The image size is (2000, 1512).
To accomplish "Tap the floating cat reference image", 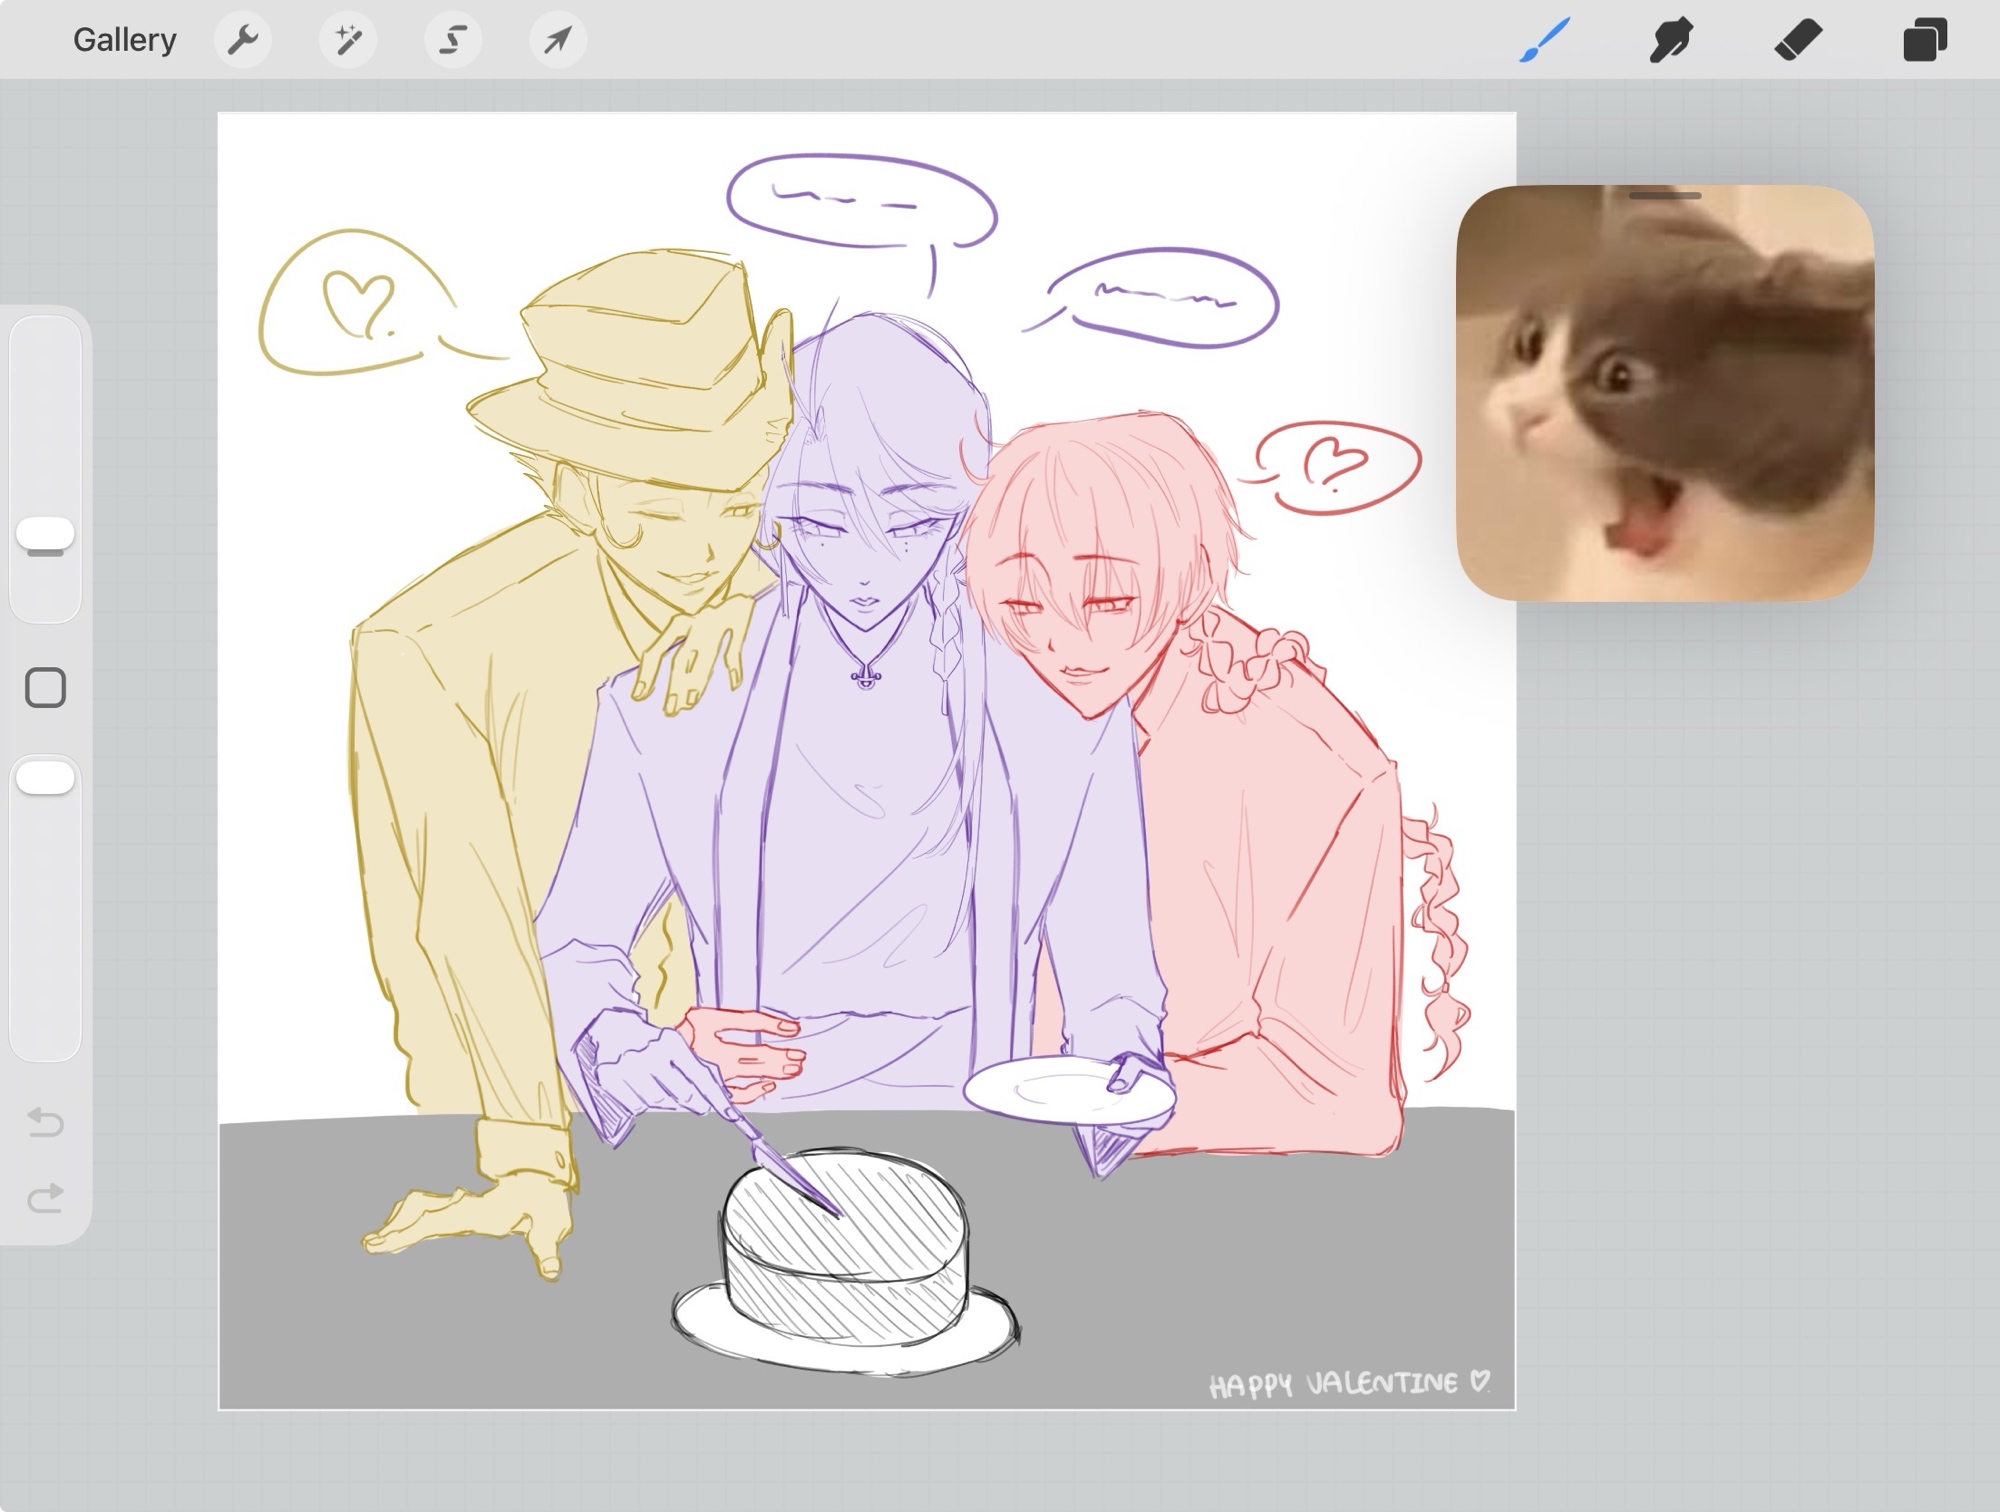I will 1665,400.
